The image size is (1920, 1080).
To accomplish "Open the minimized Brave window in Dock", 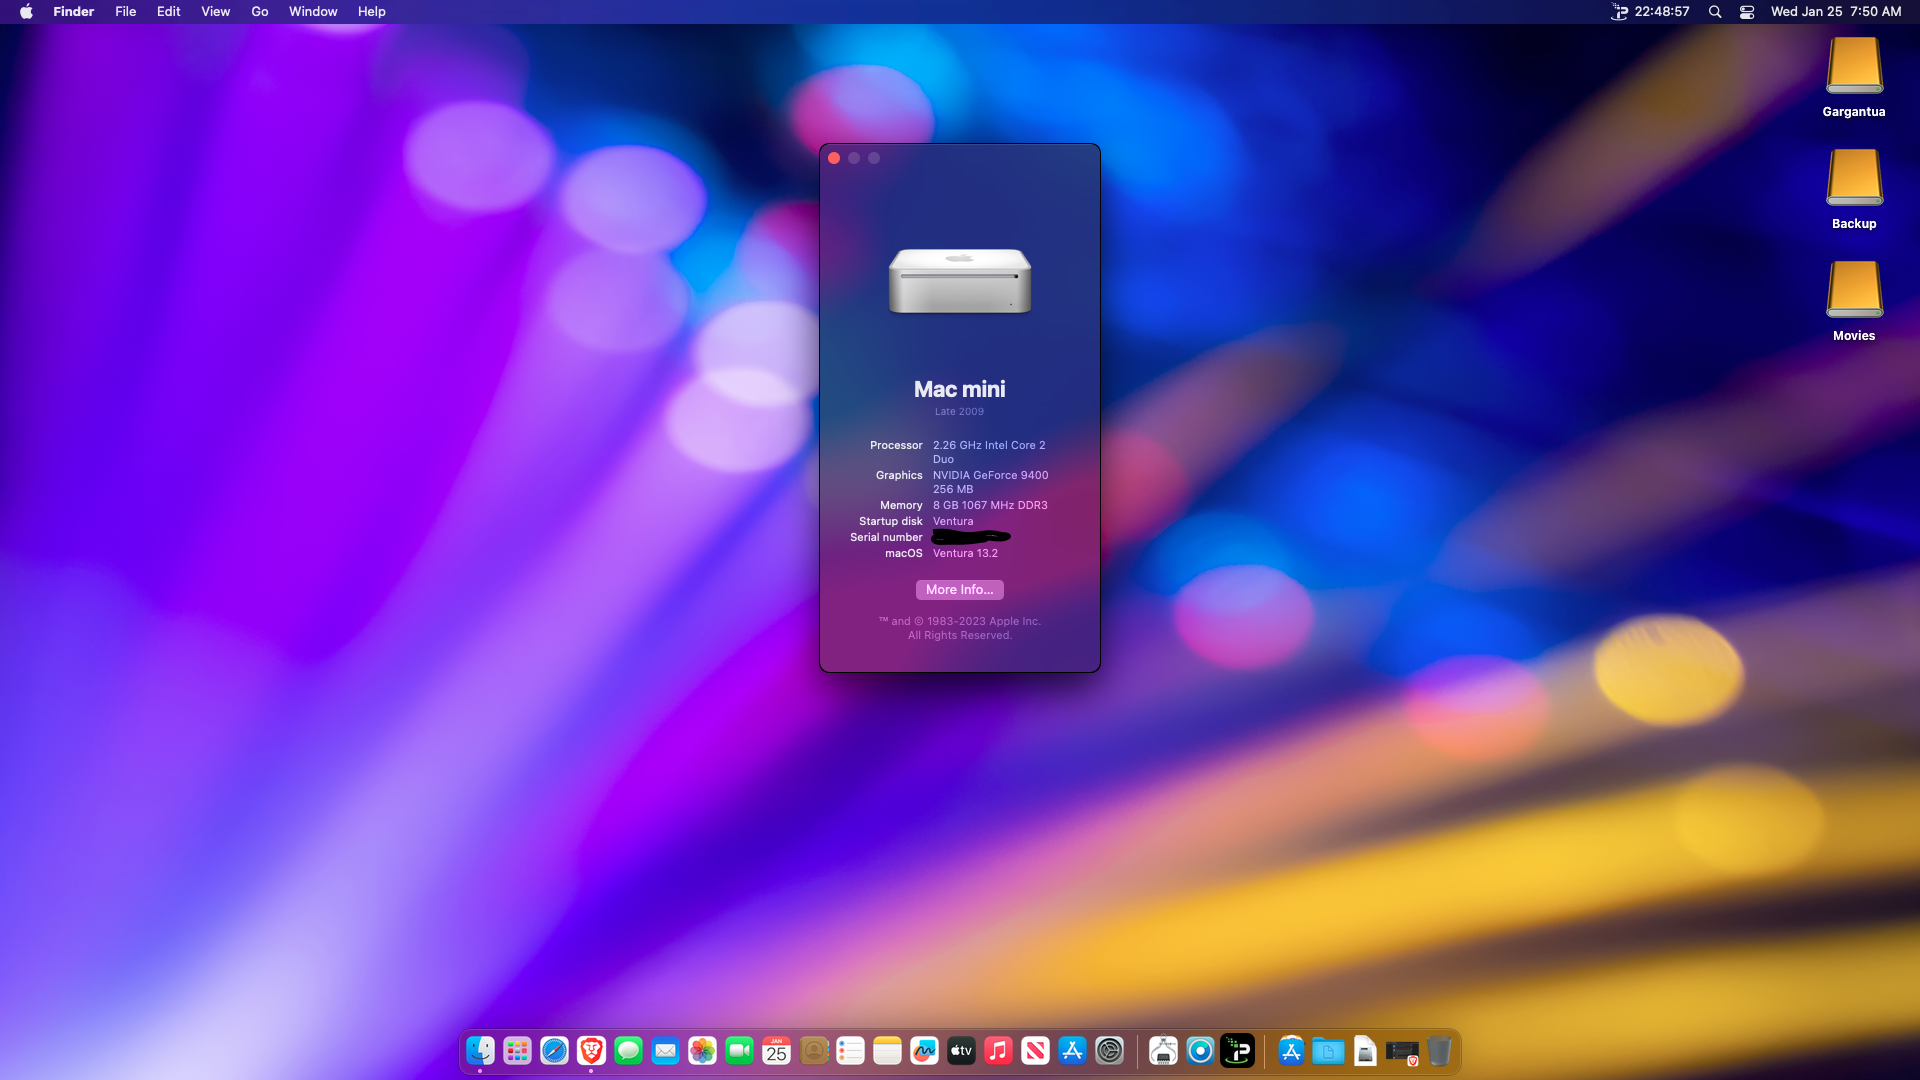I will (x=1402, y=1052).
